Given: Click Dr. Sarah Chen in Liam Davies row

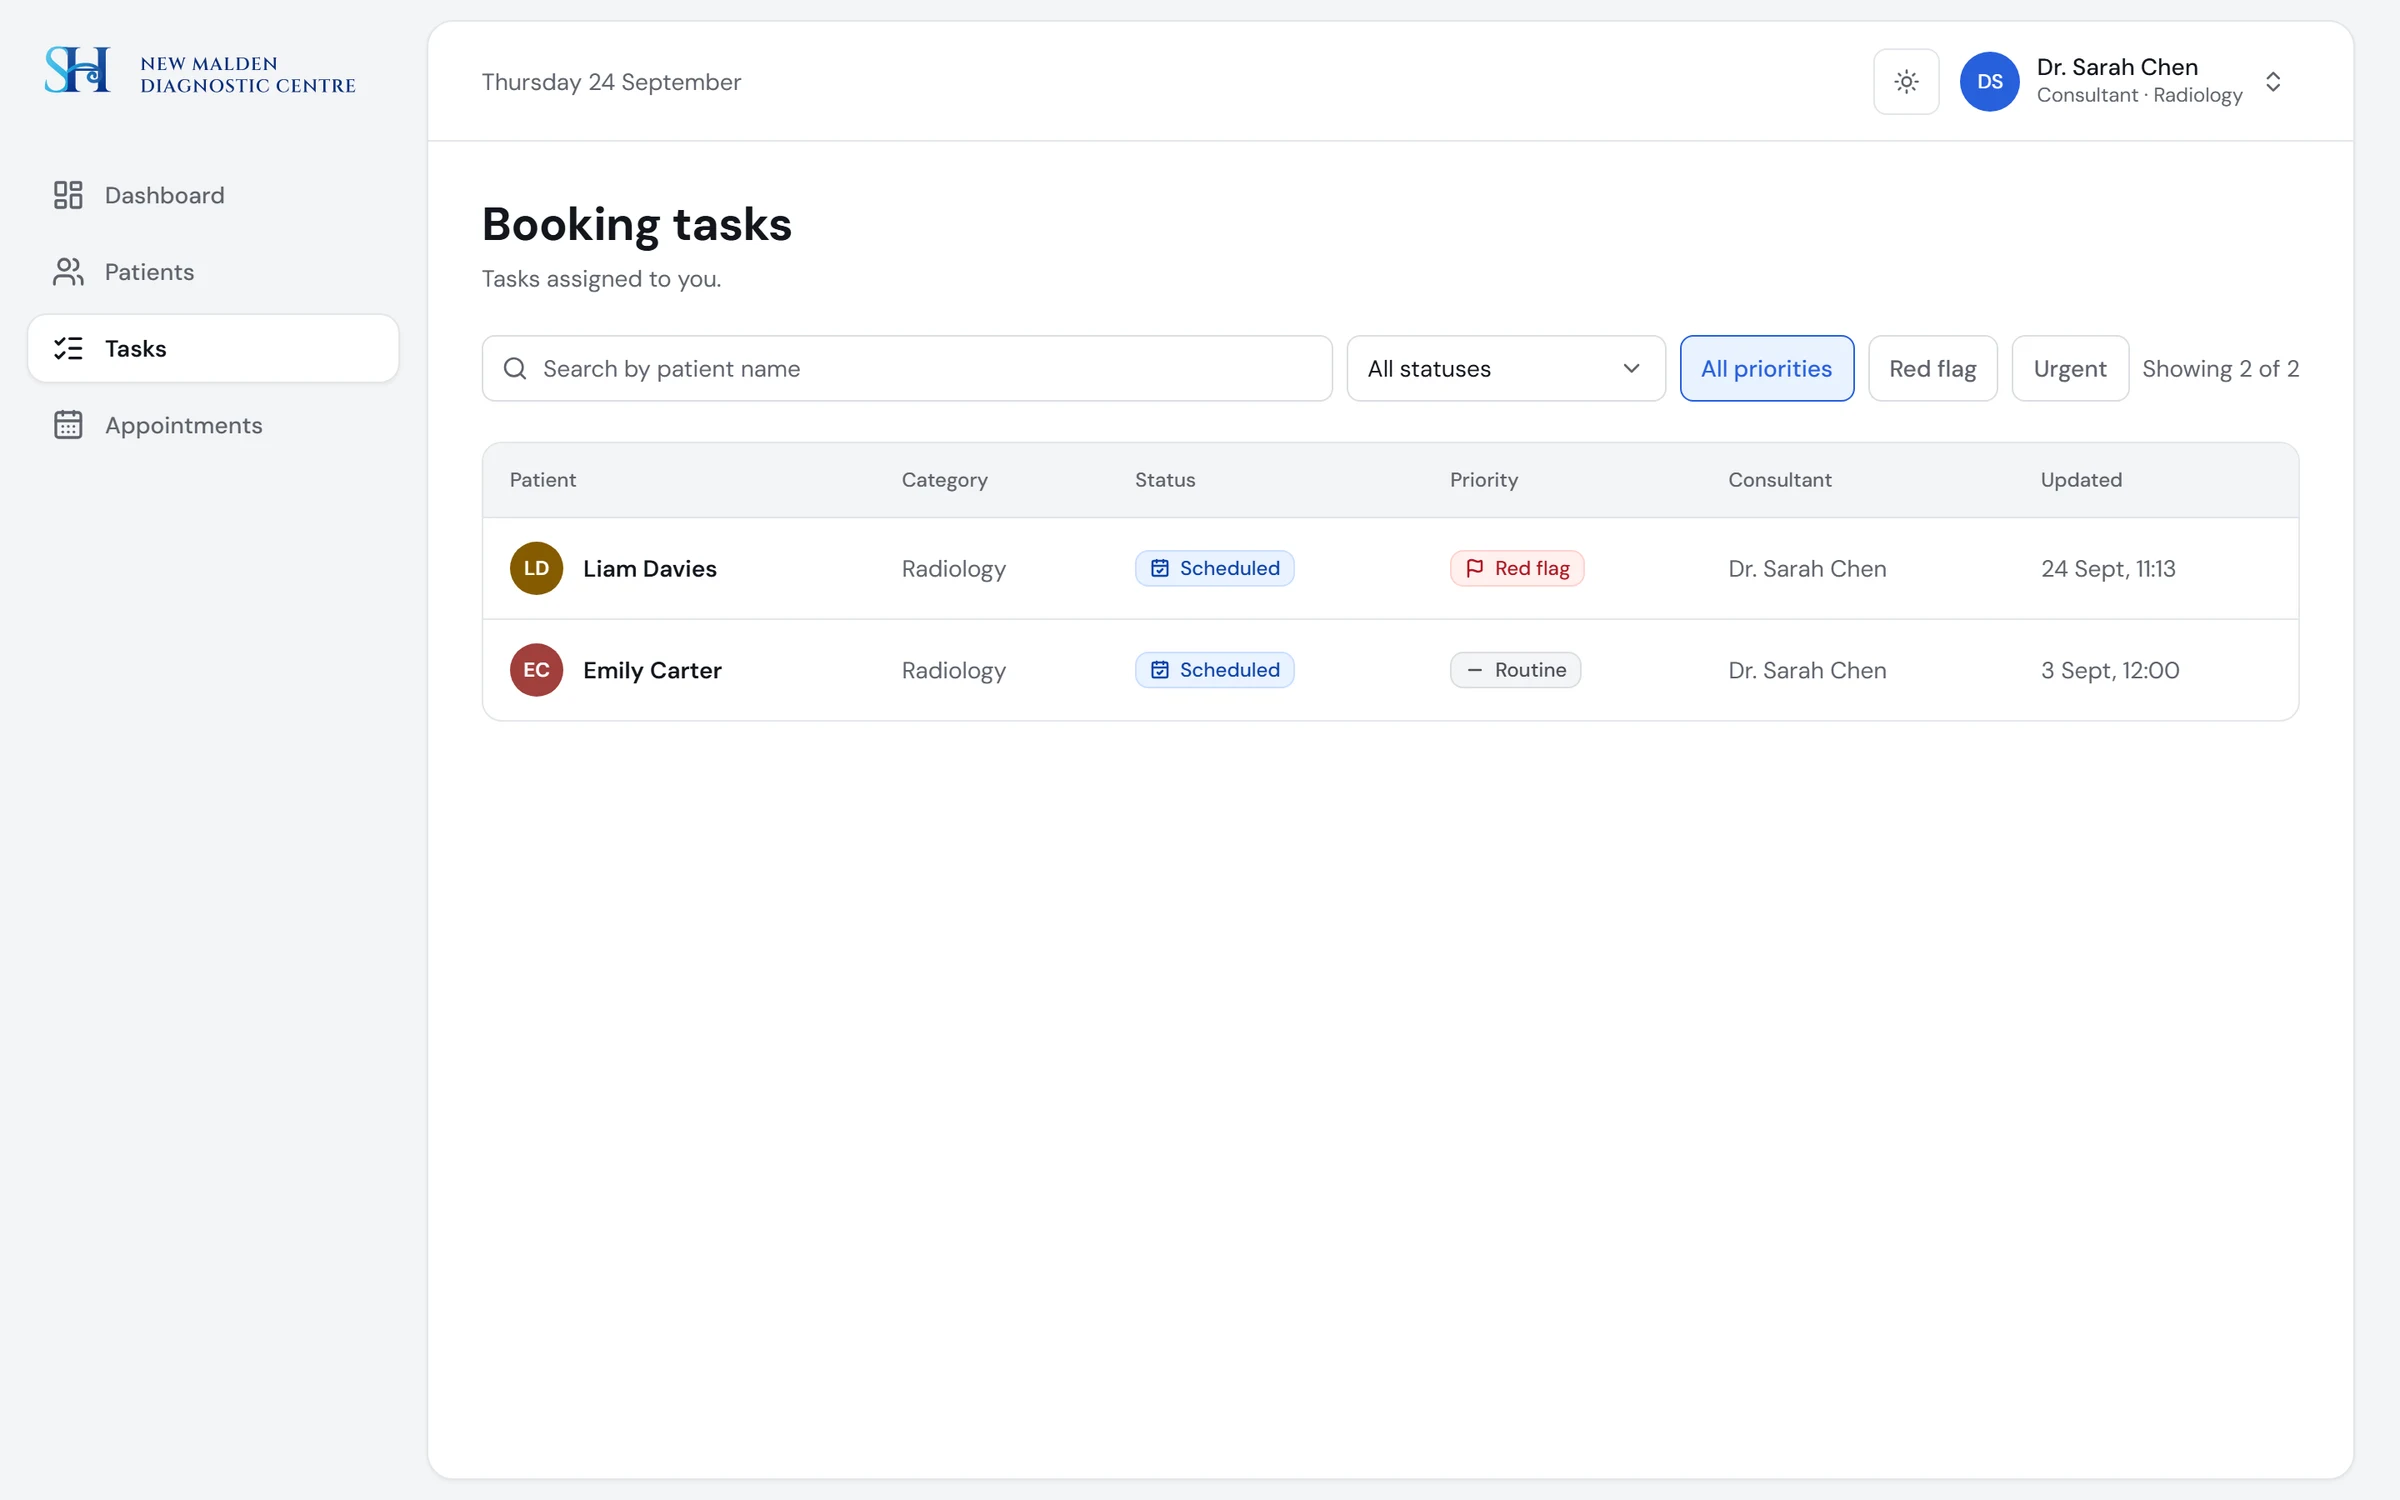Looking at the screenshot, I should click(1807, 569).
